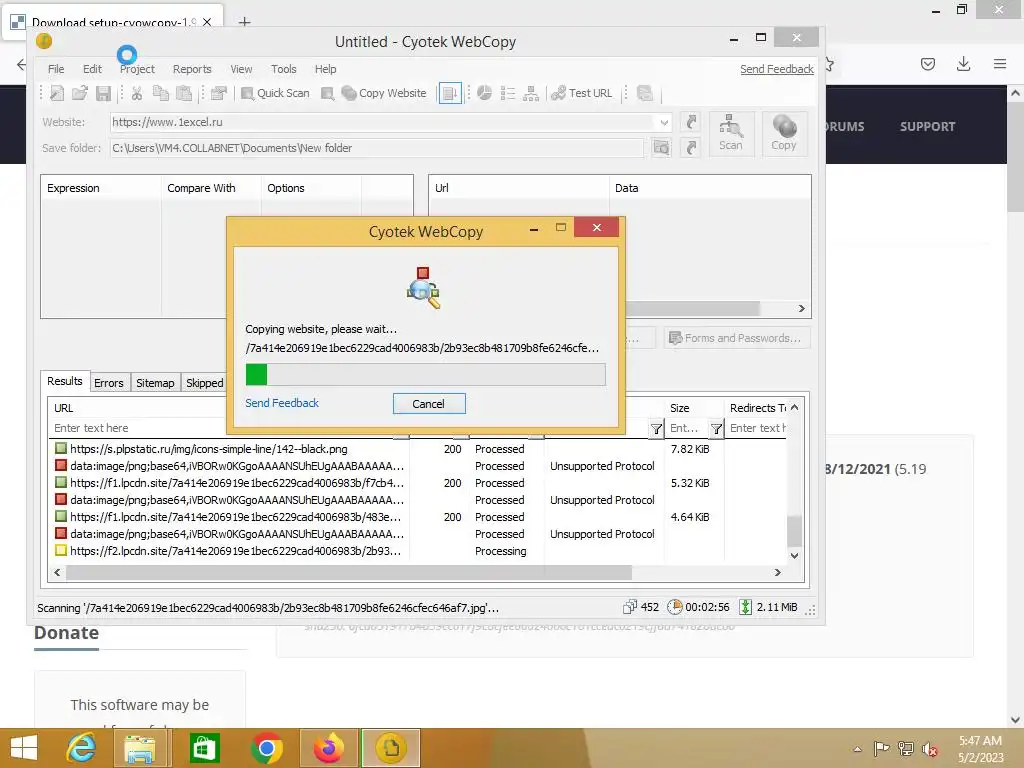
Task: Open Chrome from the taskbar
Action: [x=266, y=748]
